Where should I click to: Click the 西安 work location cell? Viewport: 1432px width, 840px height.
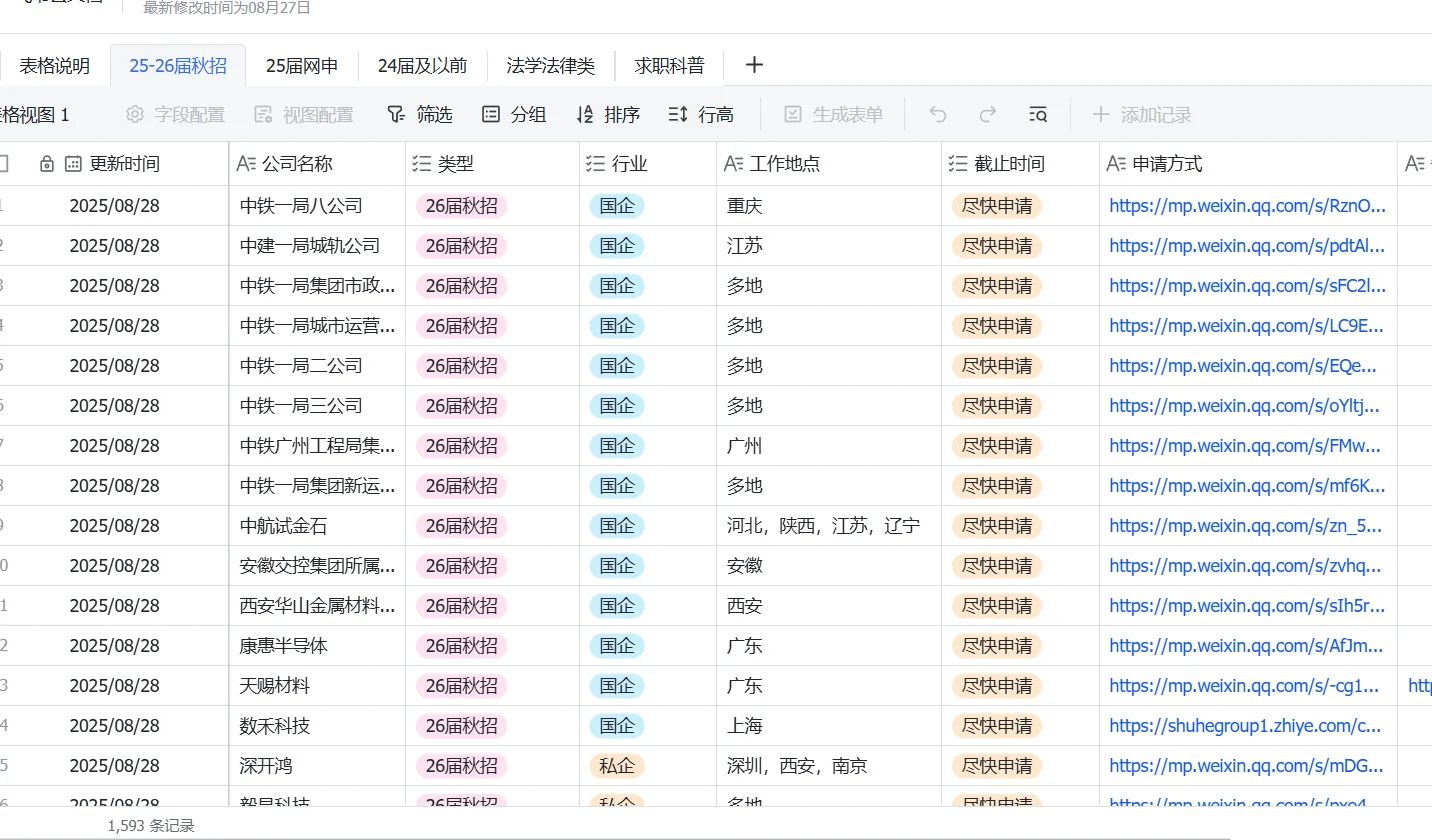[x=829, y=606]
